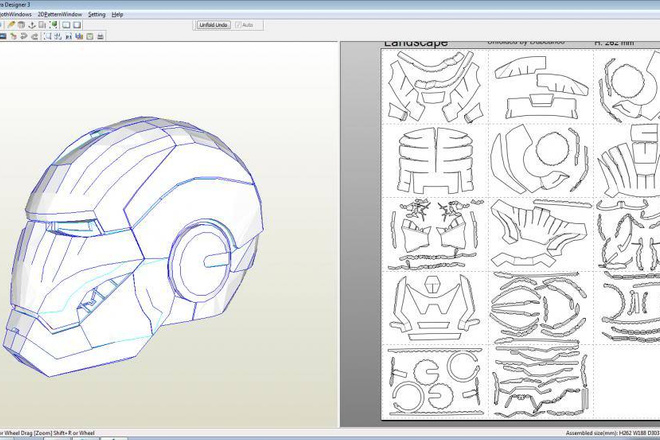The width and height of the screenshot is (660, 440).
Task: Click the green cube 3D model icon
Action: pos(53,24)
